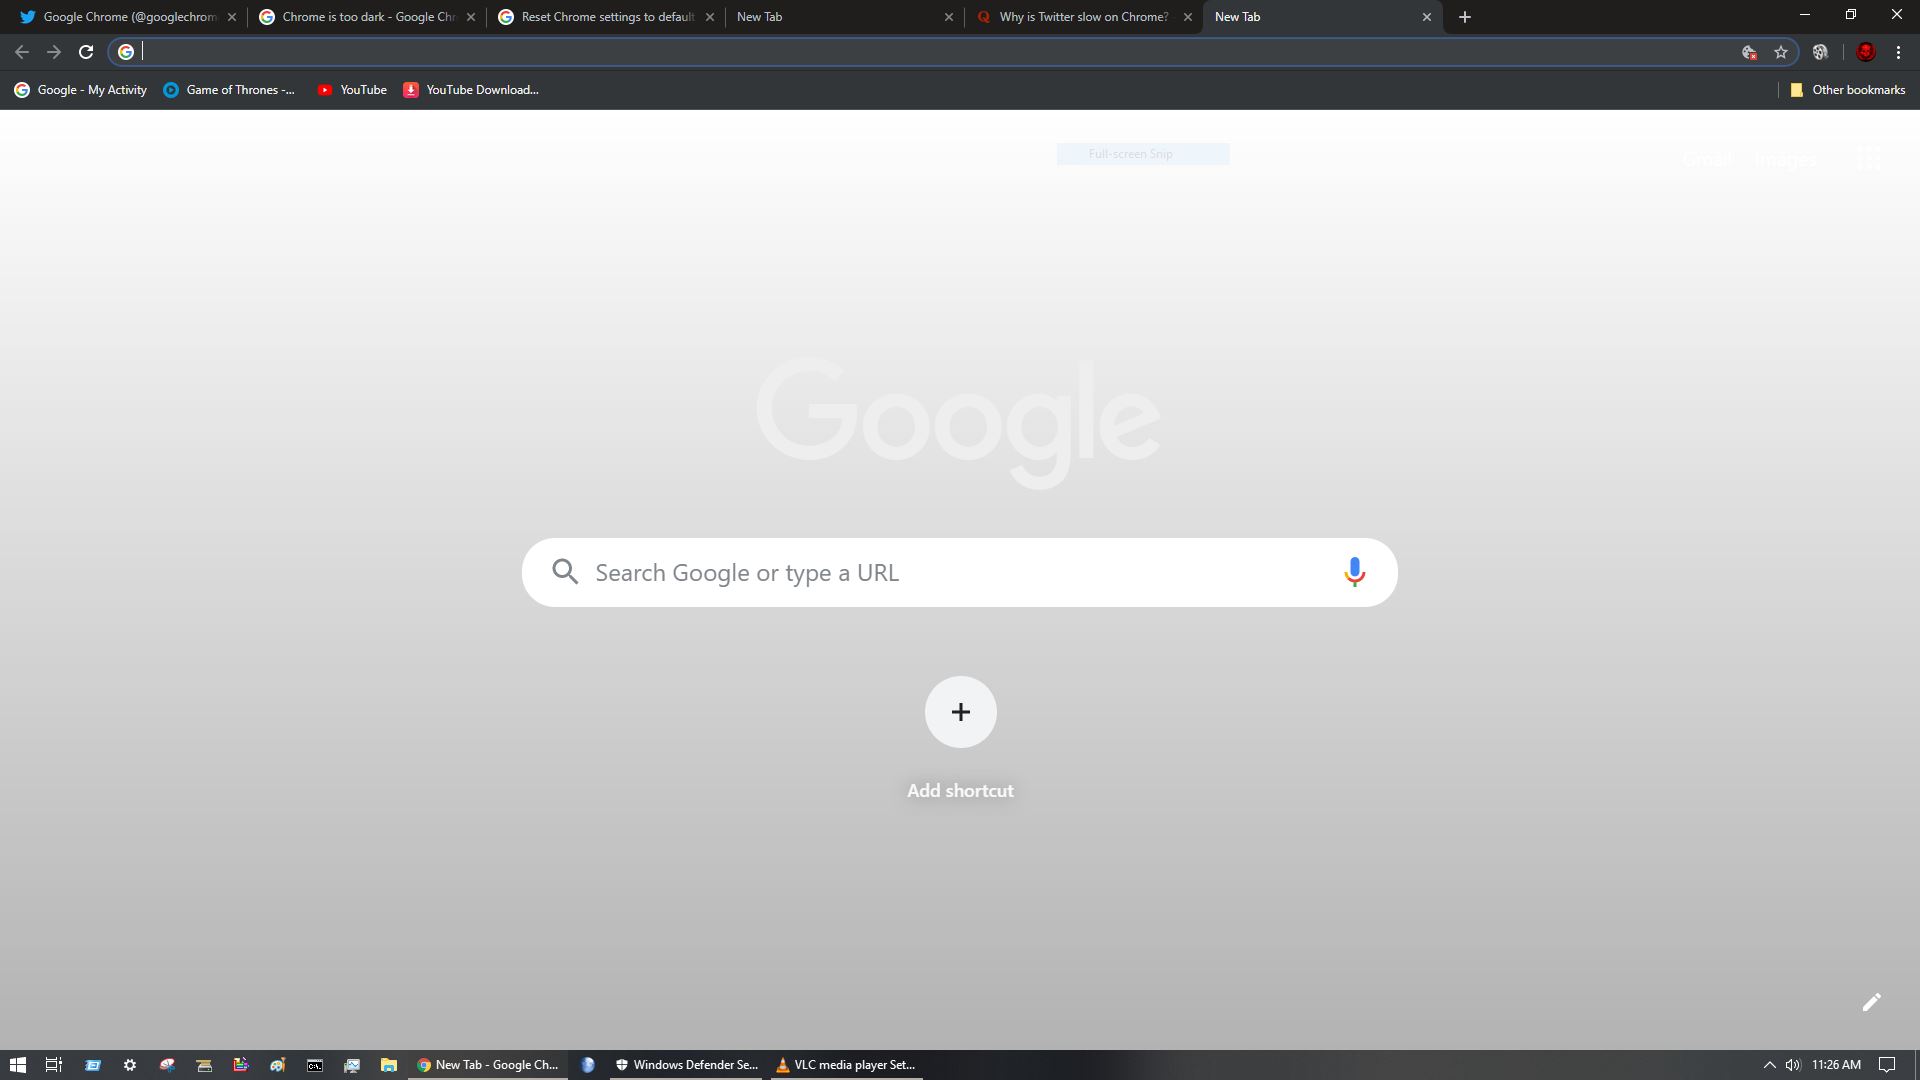Close the active New Tab
This screenshot has height=1080, width=1920.
[x=1427, y=17]
